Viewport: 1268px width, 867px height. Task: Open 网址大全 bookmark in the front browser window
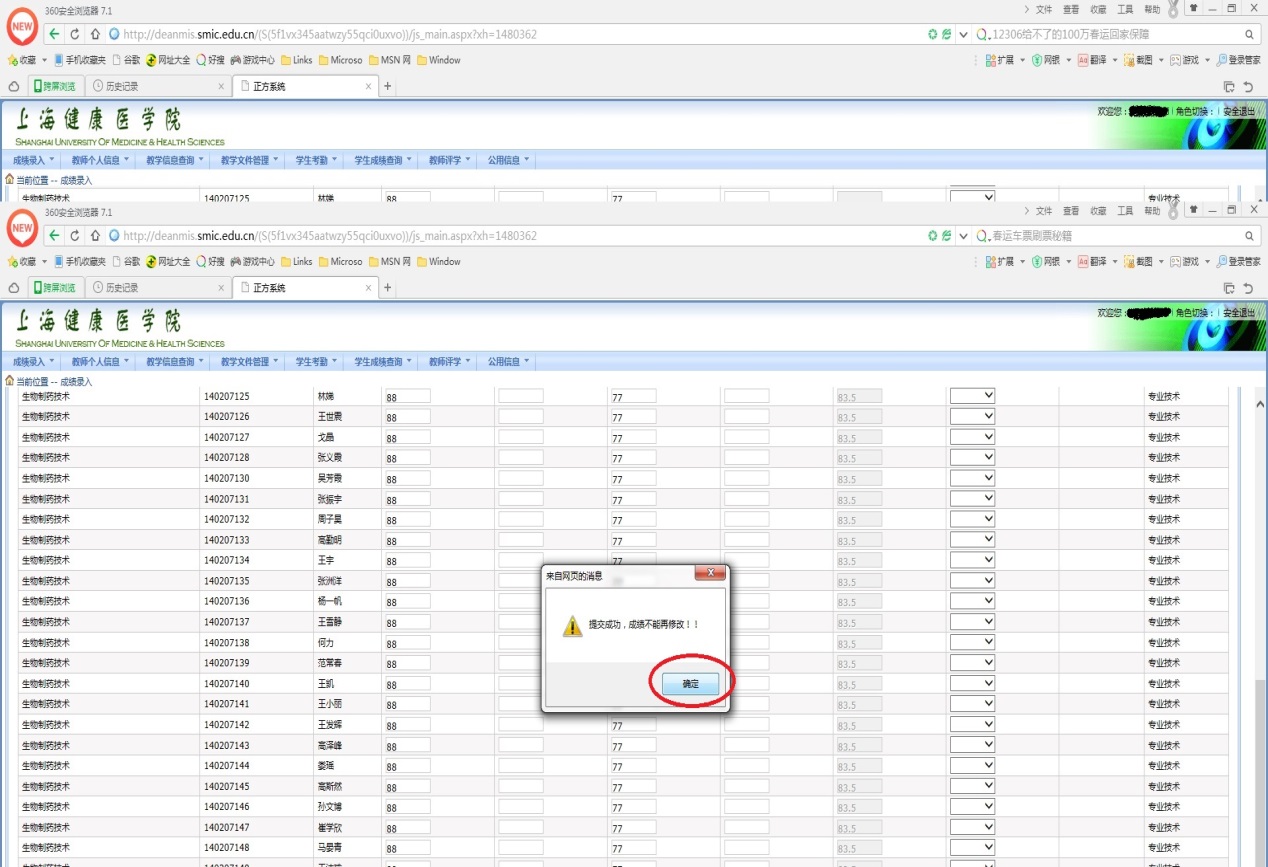168,262
